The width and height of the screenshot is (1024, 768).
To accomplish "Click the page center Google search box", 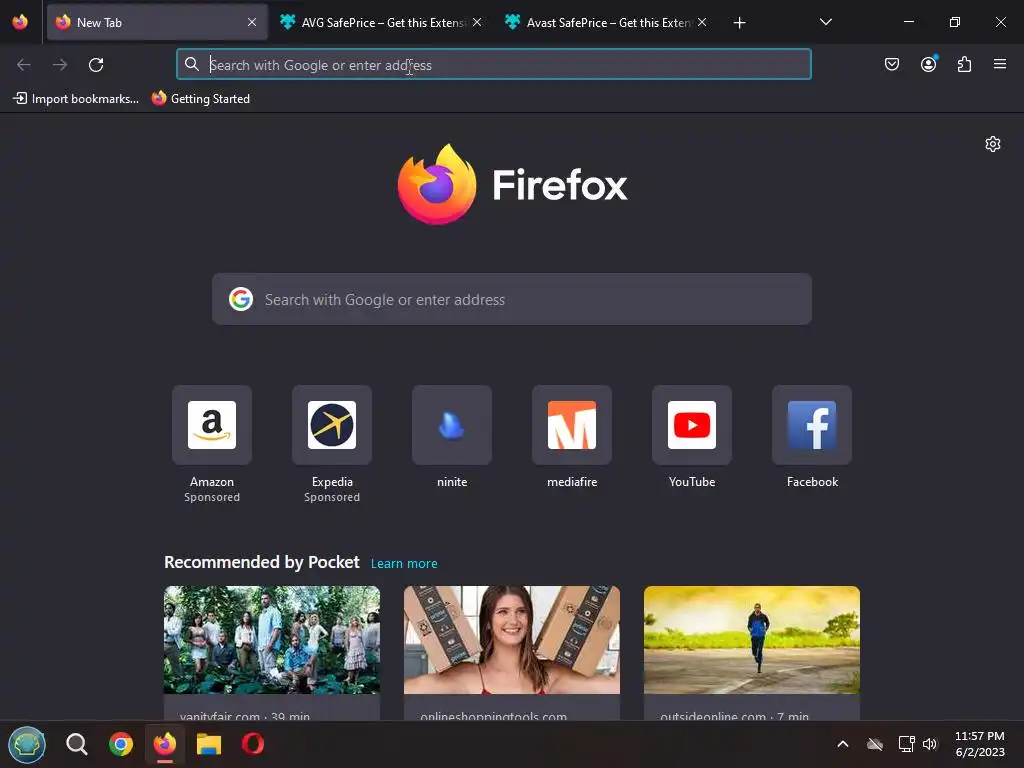I will click(512, 299).
